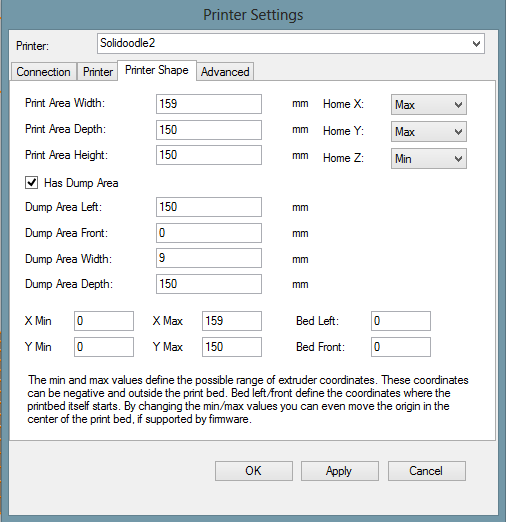Cancel the printer settings dialog
Screen dimensions: 506x522
427,471
